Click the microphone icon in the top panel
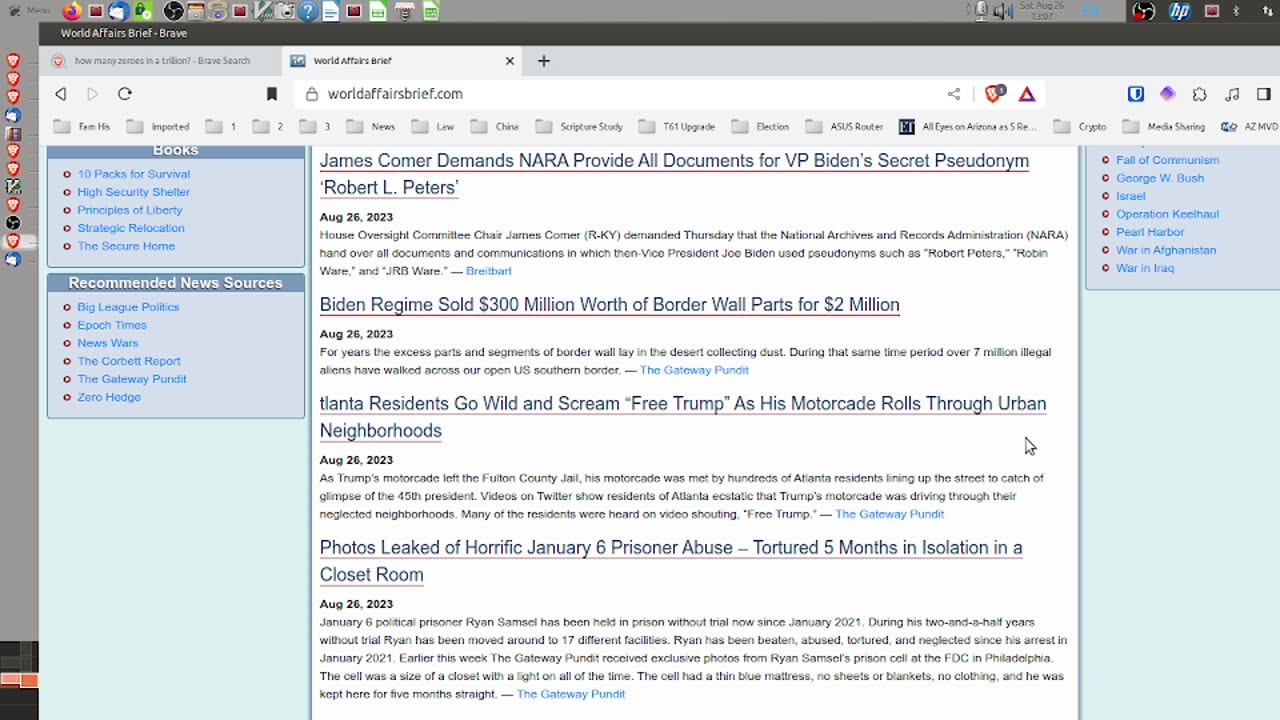 [x=982, y=11]
